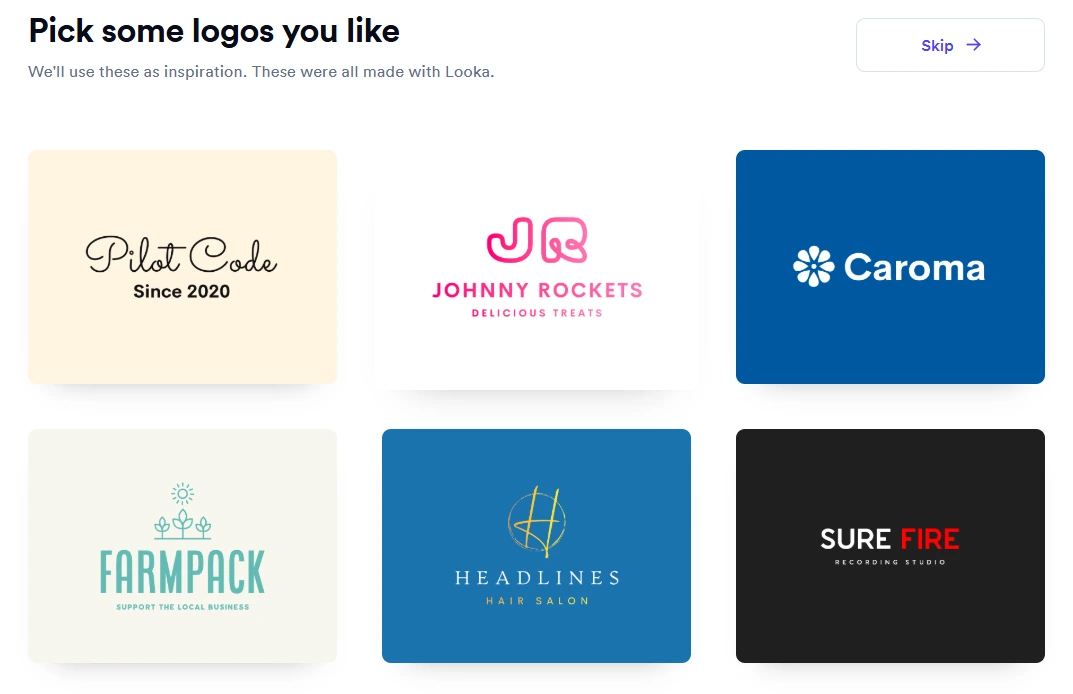Click the white Caroma flower icon
This screenshot has width=1073, height=694.
tap(814, 266)
